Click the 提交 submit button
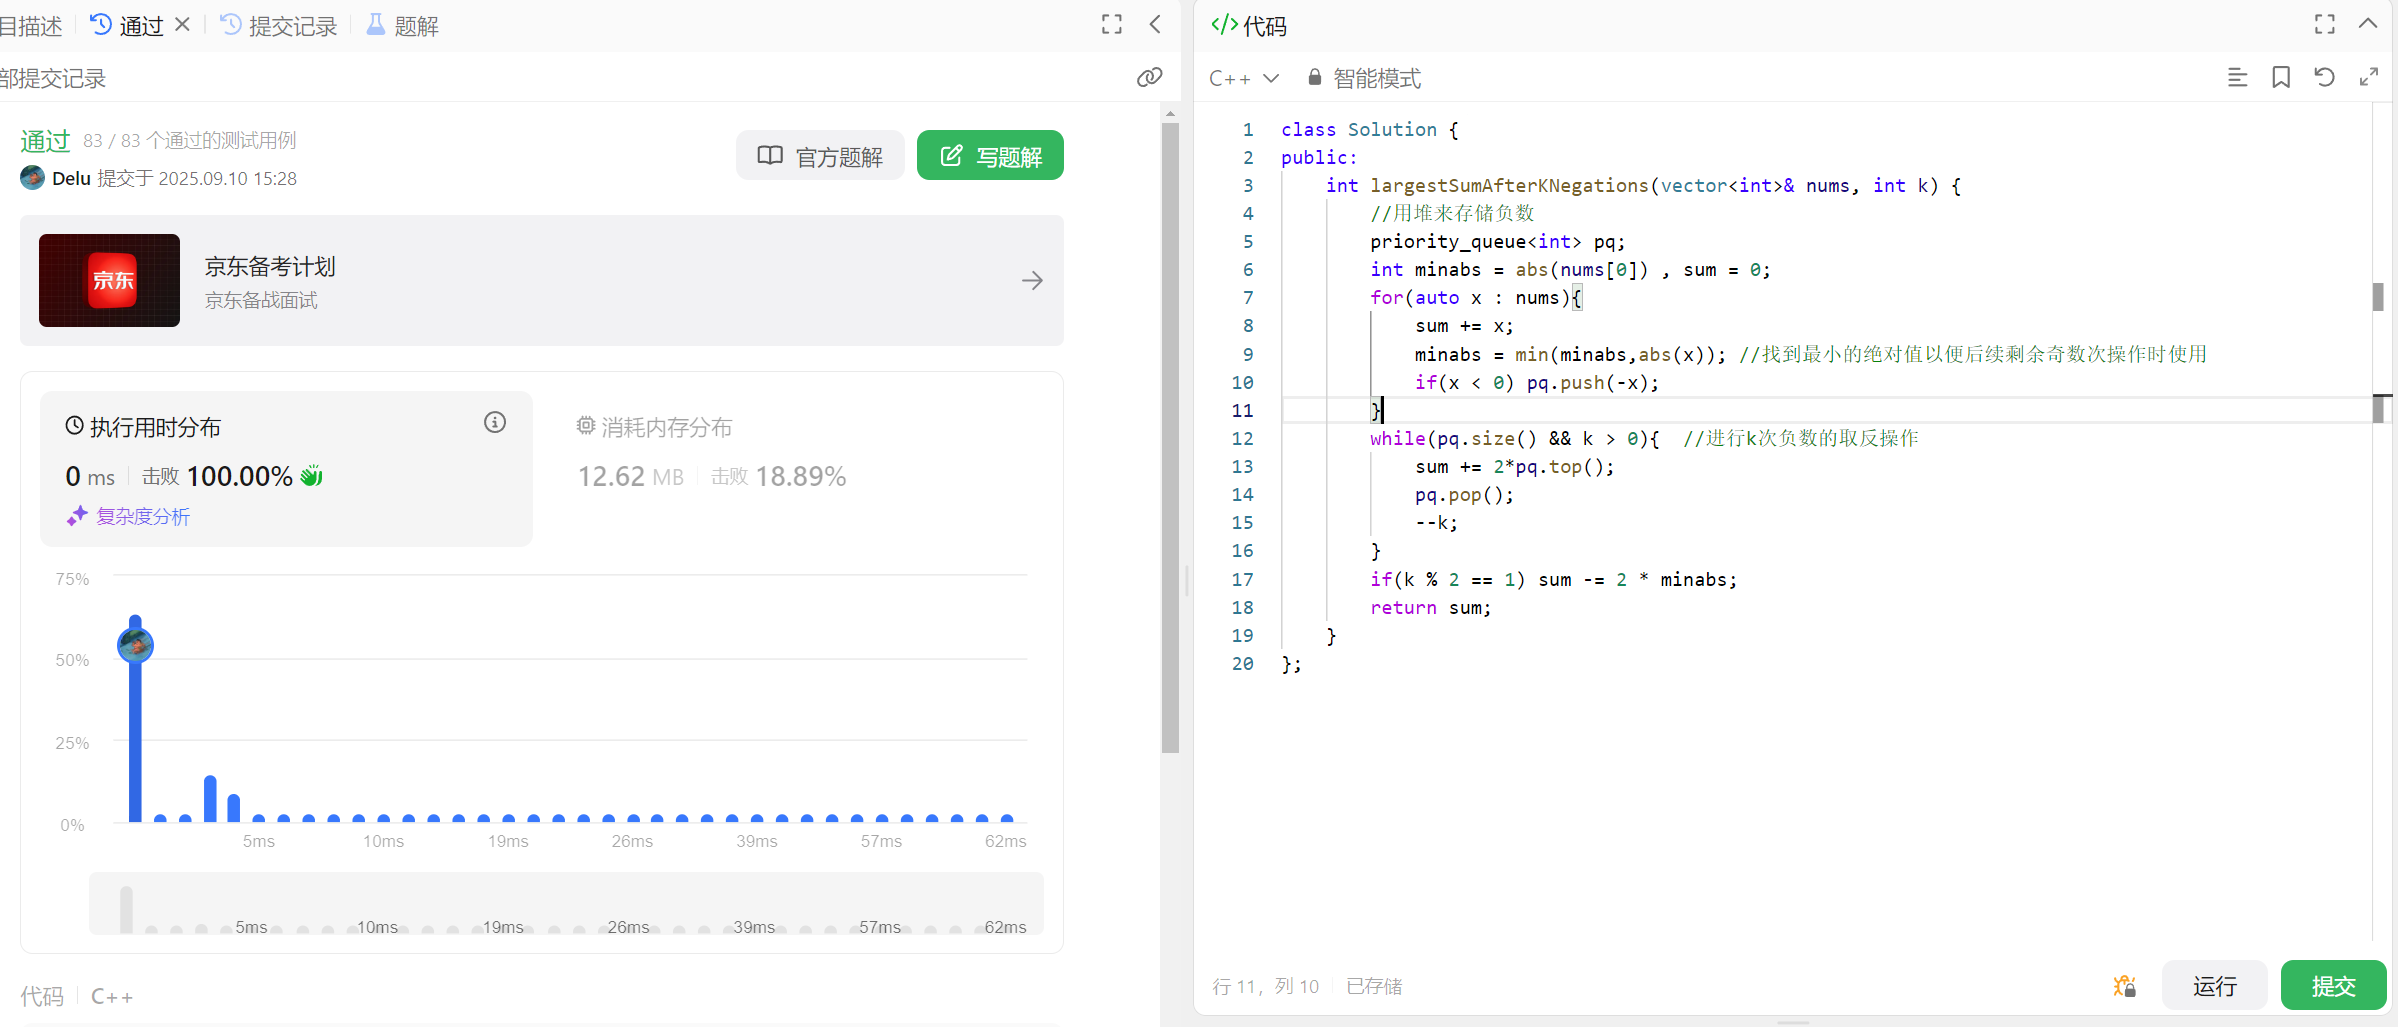Screen dimensions: 2398x1027 pos(2334,986)
